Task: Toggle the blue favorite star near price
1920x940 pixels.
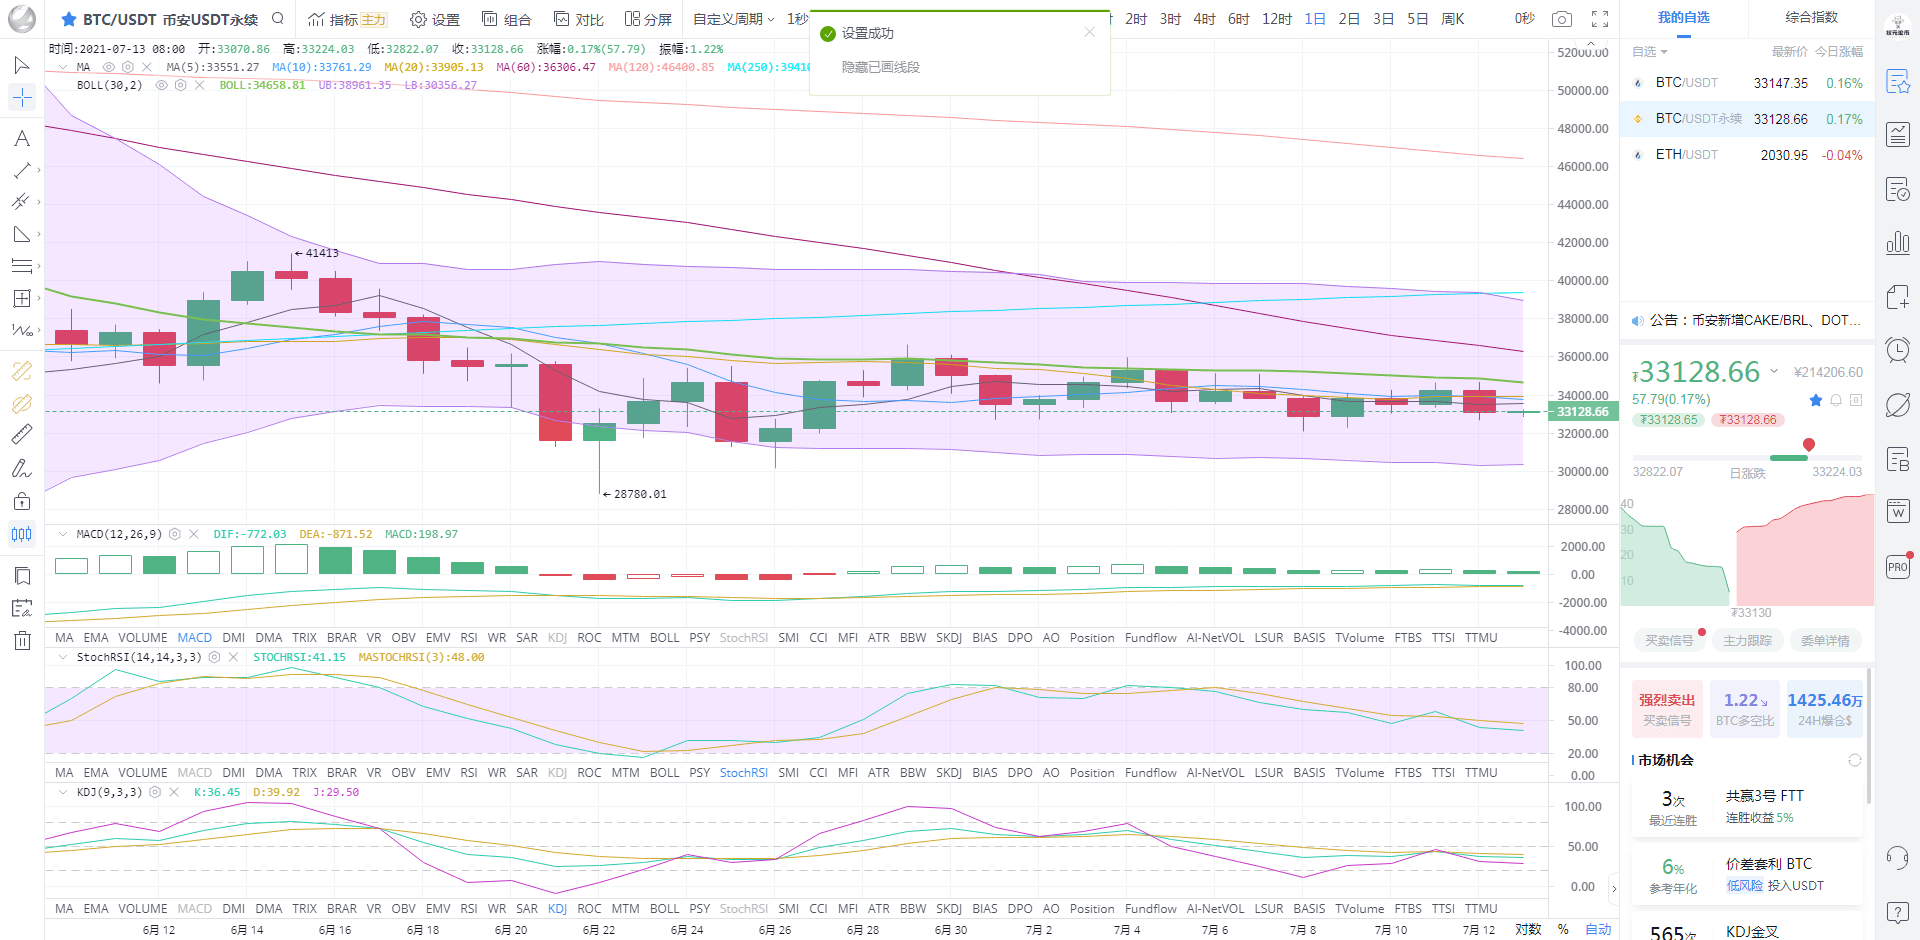Action: point(1816,400)
